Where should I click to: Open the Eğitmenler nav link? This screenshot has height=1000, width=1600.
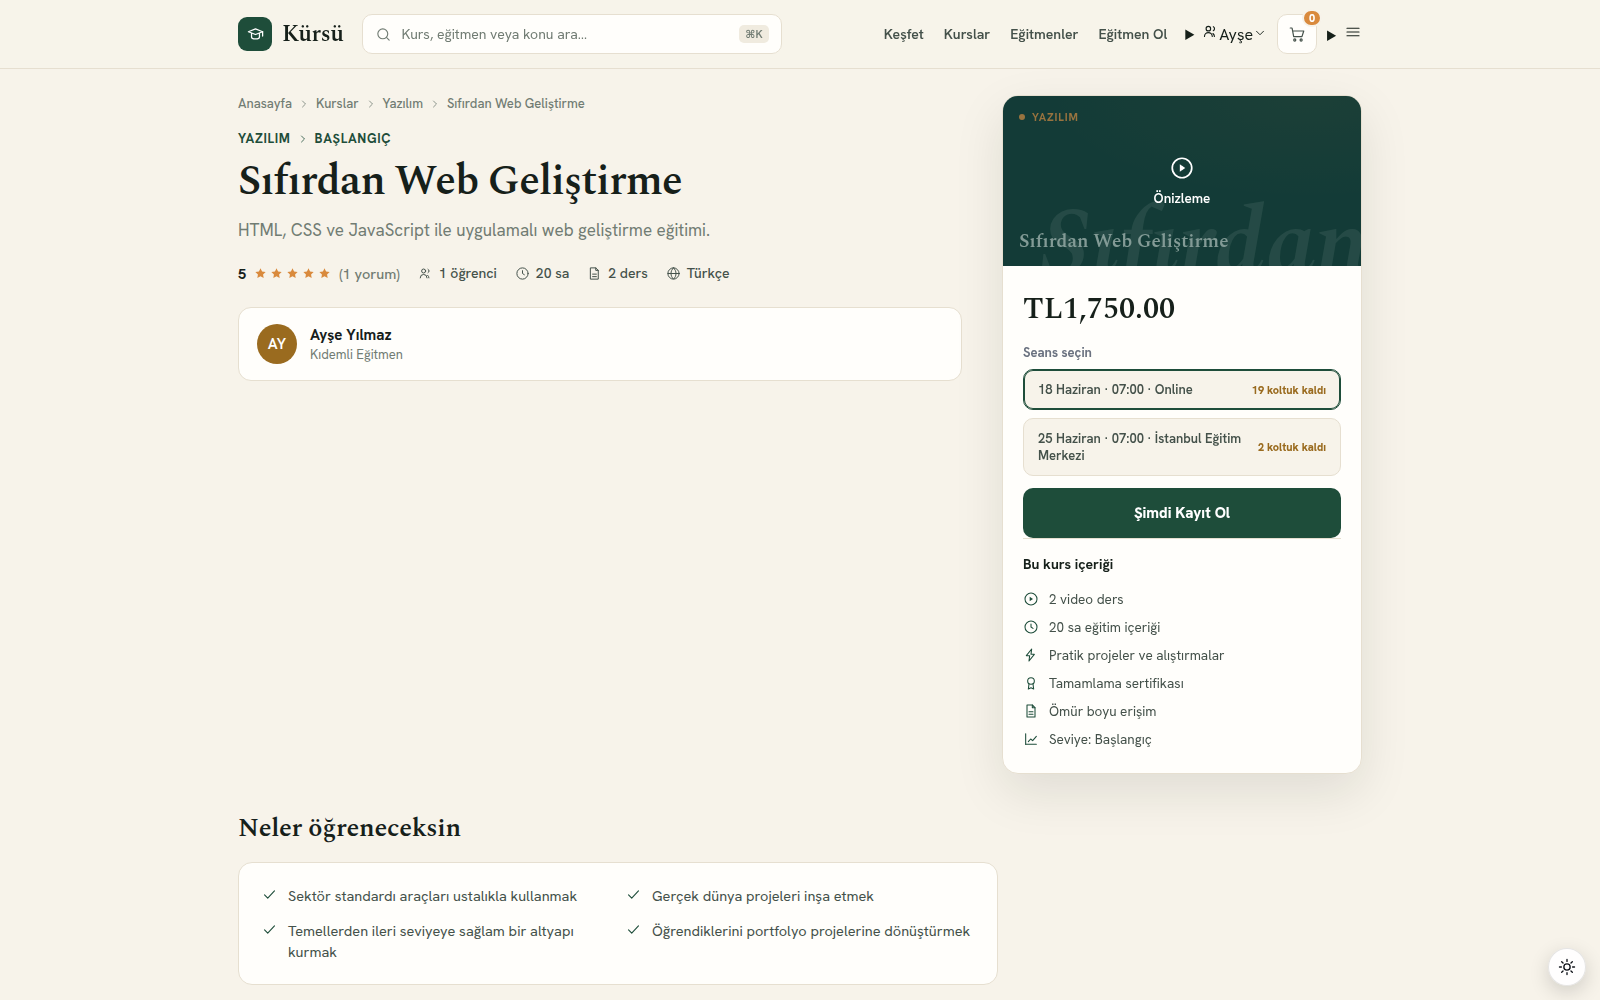point(1043,34)
